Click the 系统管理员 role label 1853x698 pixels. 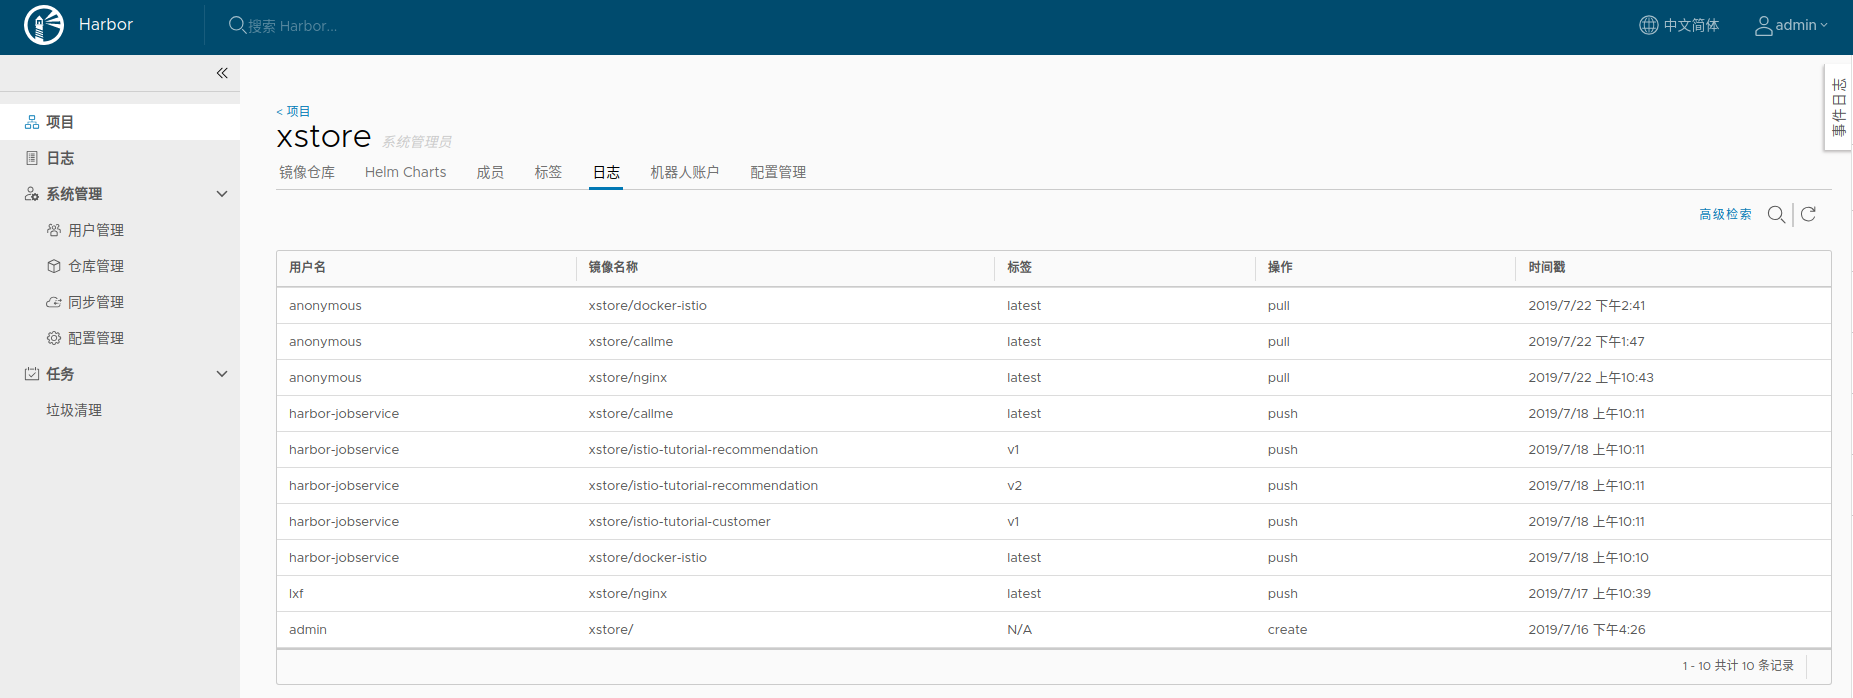417,142
